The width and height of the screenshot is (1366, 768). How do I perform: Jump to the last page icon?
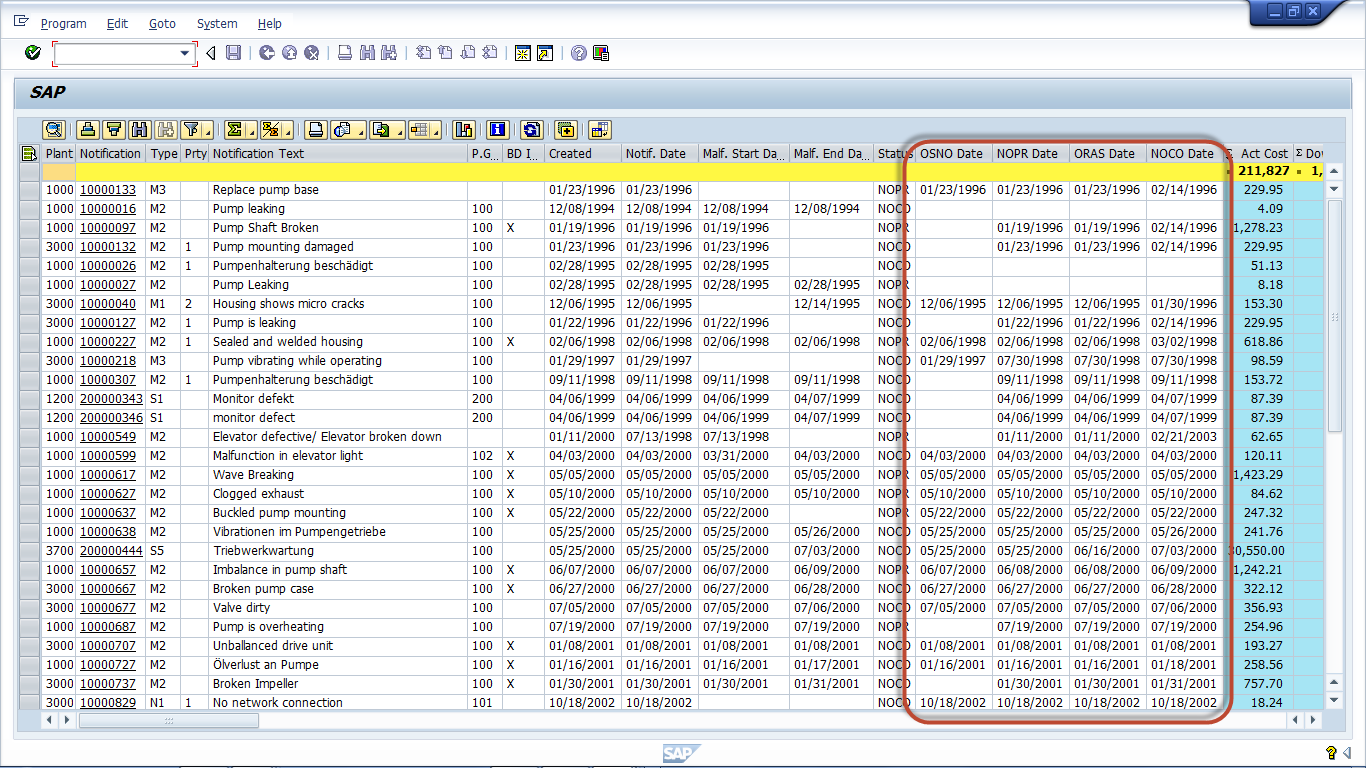[x=489, y=53]
